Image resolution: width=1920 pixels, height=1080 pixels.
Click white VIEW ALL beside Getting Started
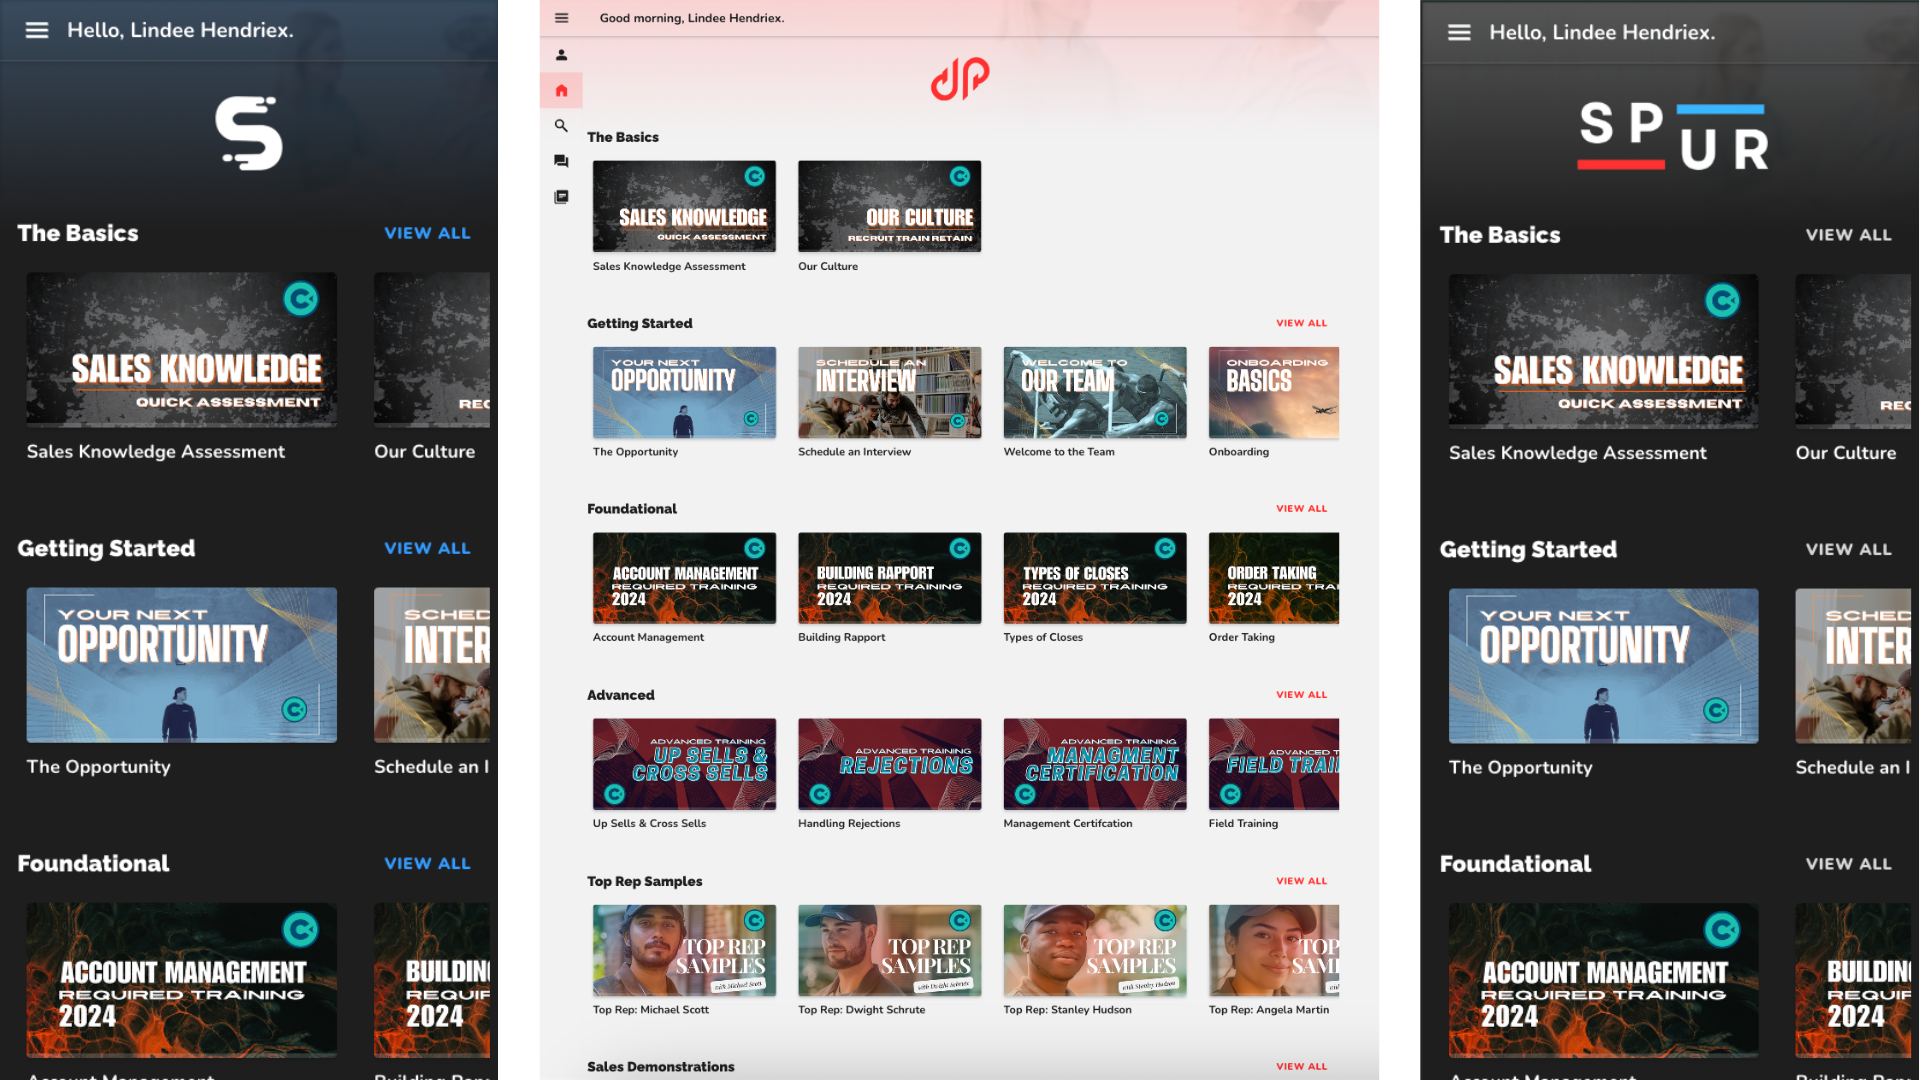1848,549
